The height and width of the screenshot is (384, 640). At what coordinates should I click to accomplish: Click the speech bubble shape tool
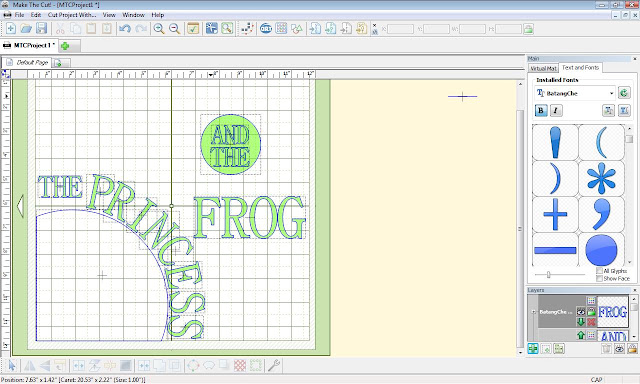209,365
